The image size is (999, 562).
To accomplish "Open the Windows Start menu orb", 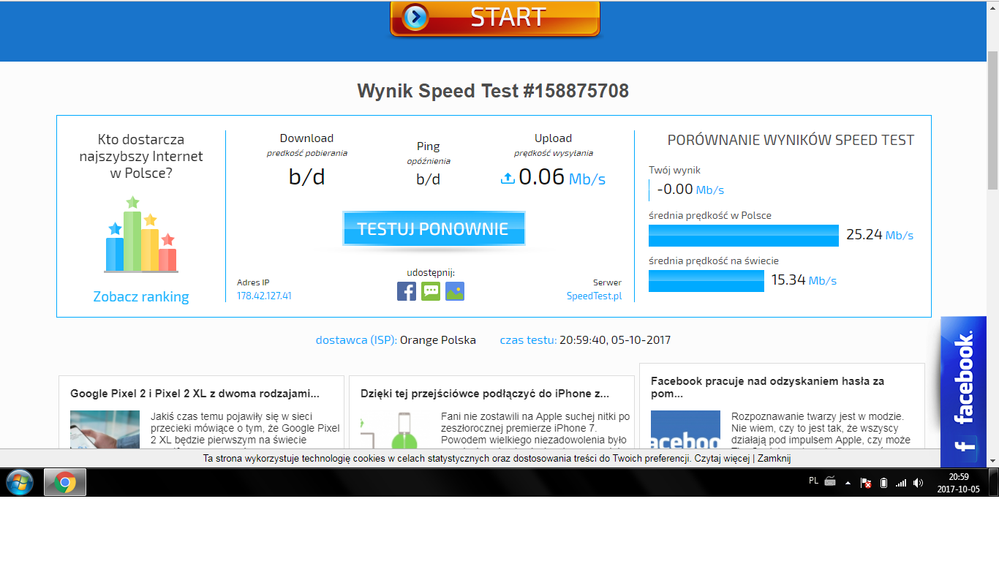I will pos(19,482).
